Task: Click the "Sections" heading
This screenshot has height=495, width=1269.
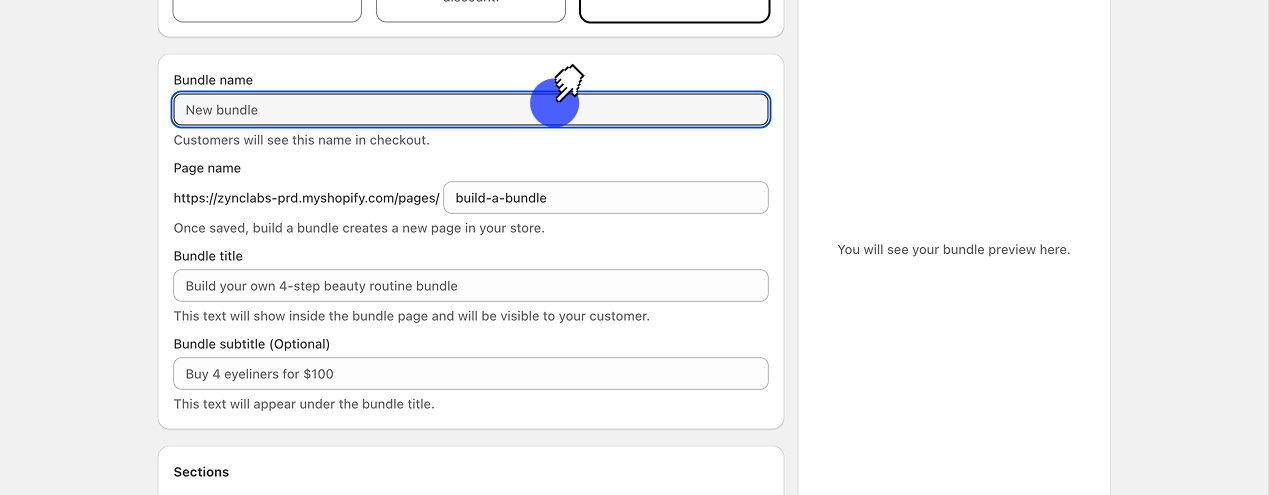Action: click(x=201, y=472)
